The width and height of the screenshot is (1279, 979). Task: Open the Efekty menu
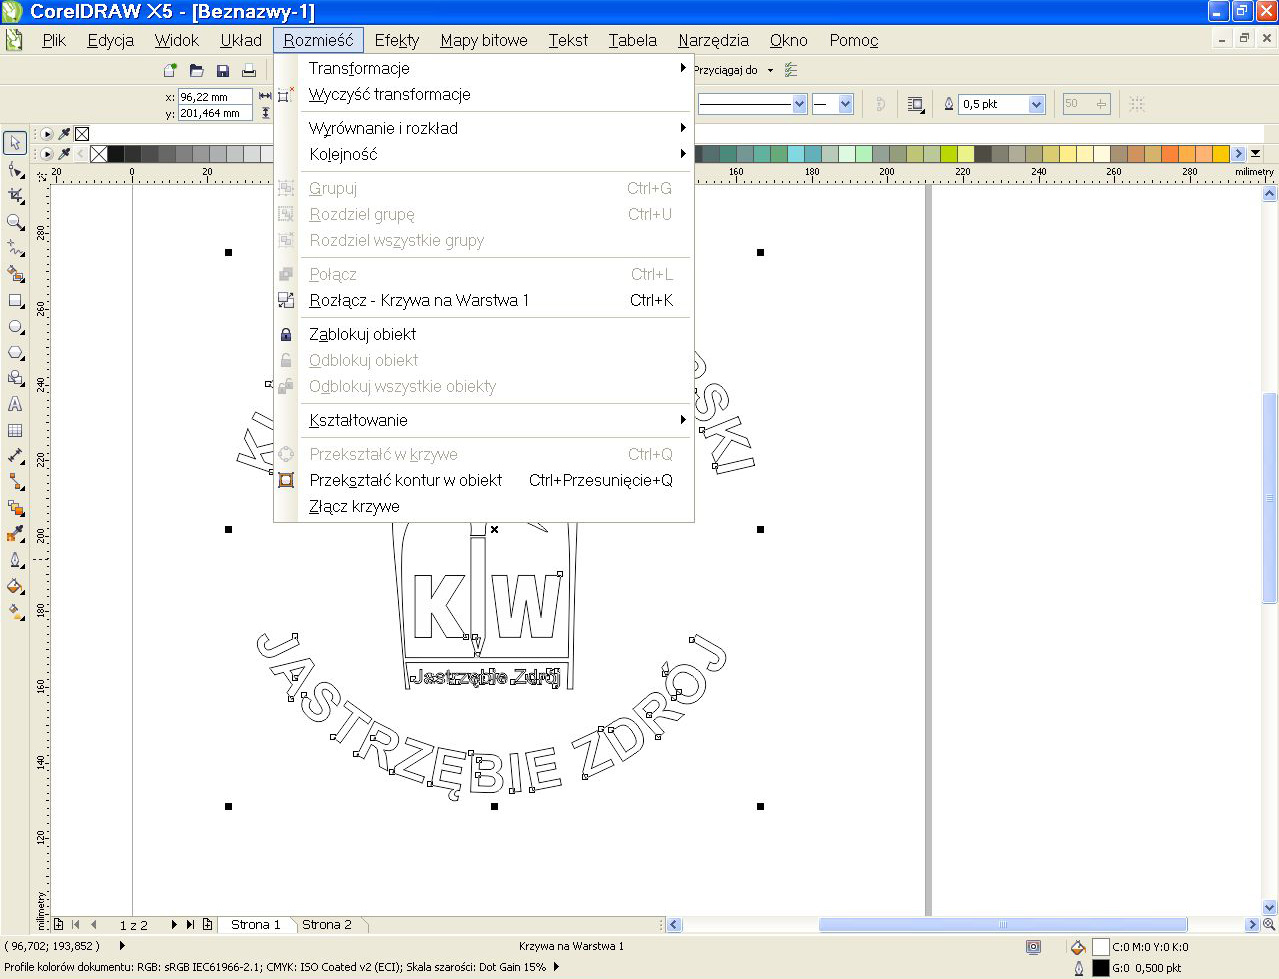[396, 40]
